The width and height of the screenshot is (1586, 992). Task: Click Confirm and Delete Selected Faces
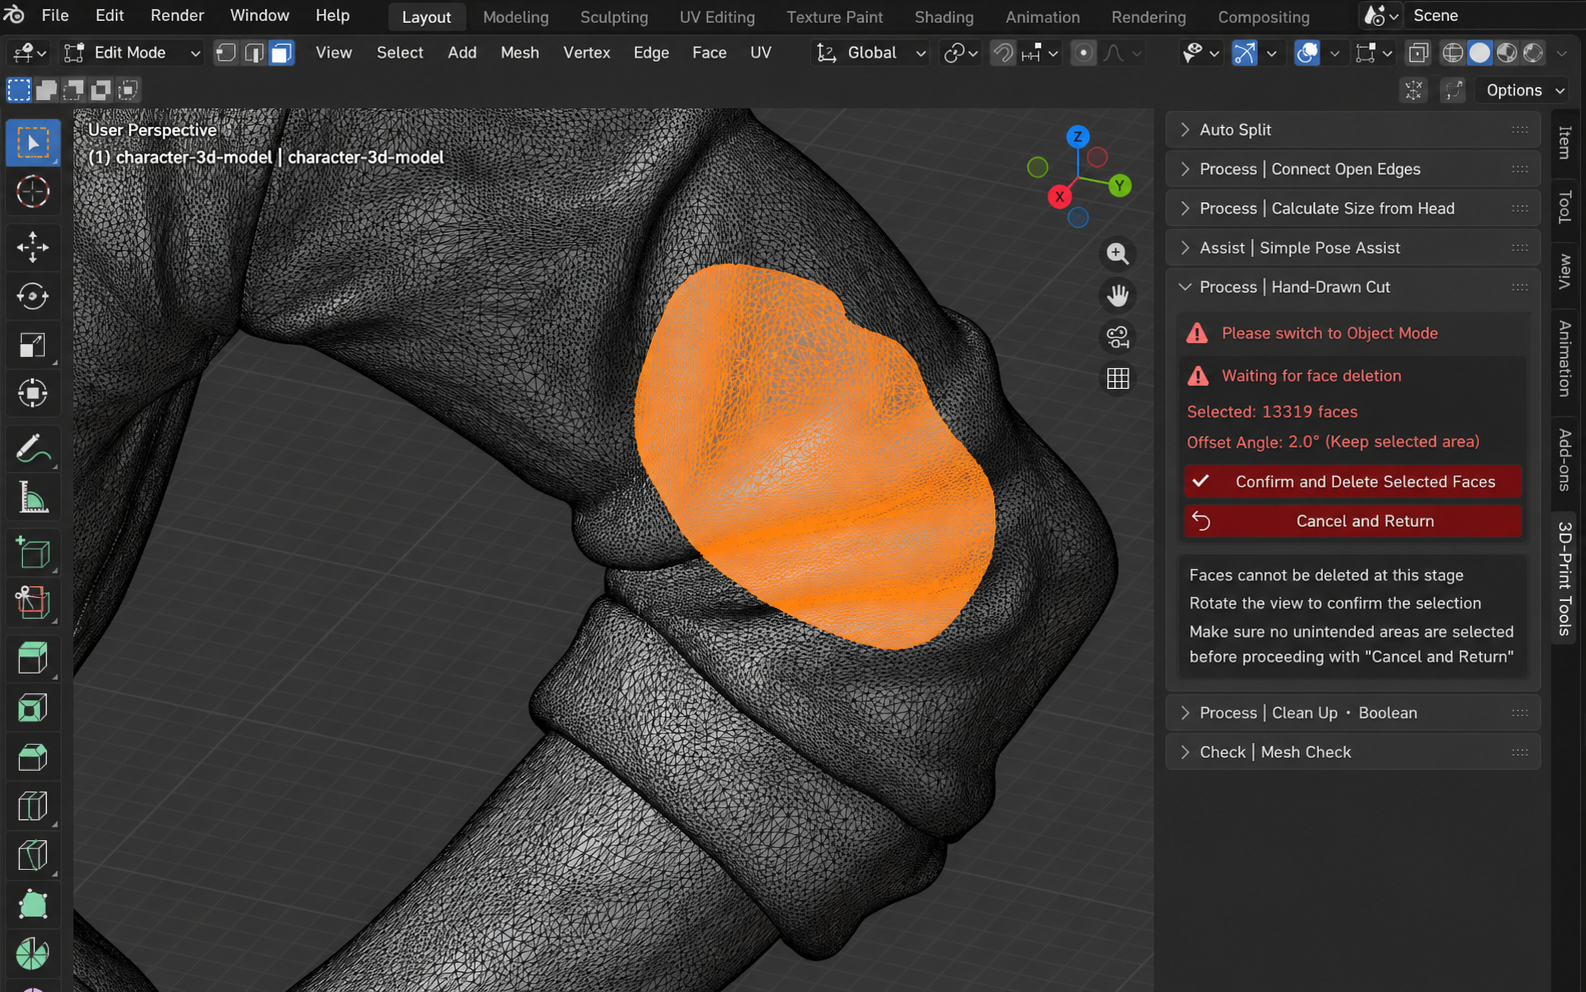tap(1353, 481)
